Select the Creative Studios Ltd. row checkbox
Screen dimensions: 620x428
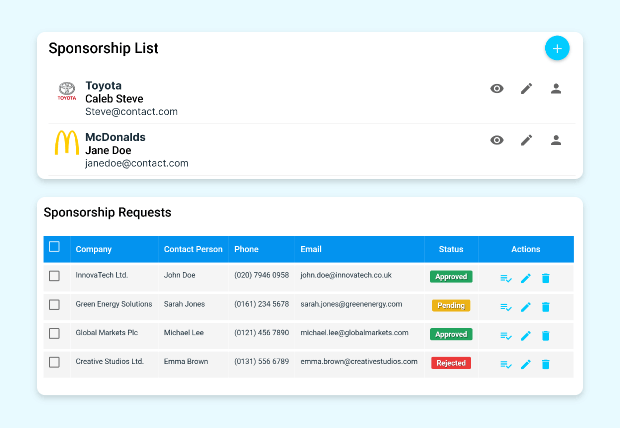point(55,362)
